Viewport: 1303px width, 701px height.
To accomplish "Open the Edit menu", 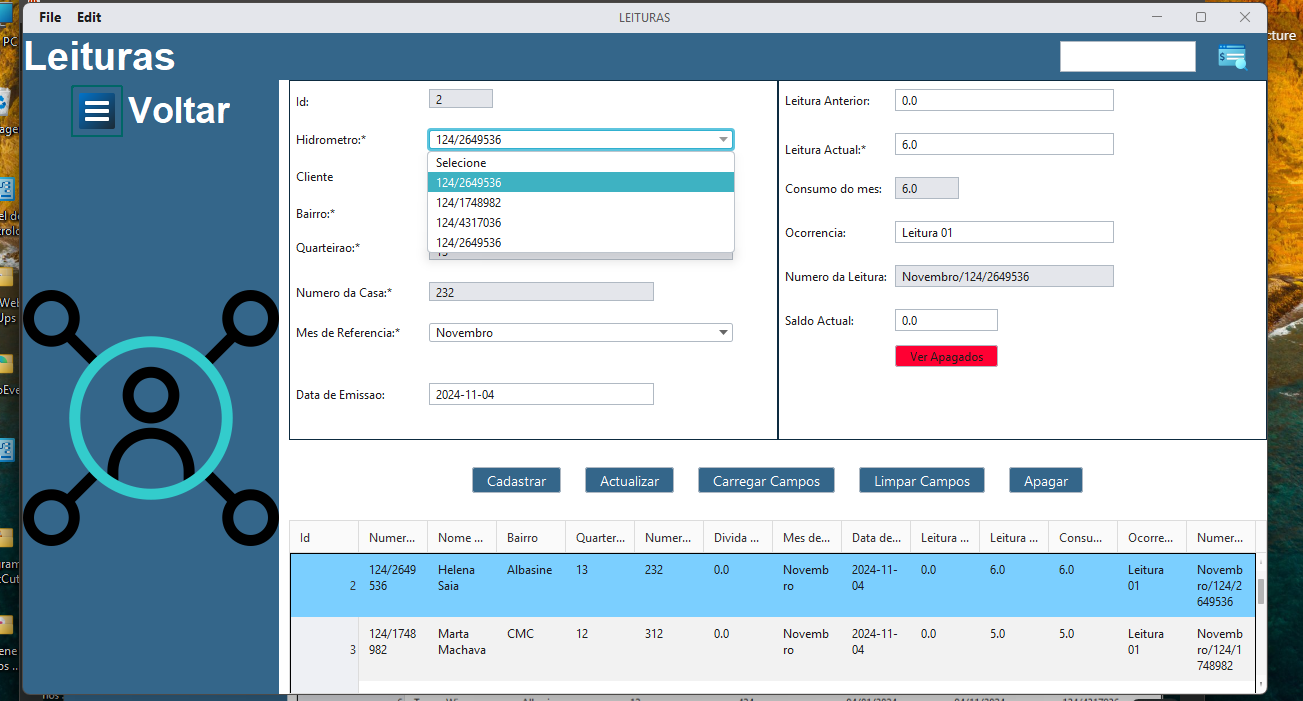I will click(x=89, y=17).
